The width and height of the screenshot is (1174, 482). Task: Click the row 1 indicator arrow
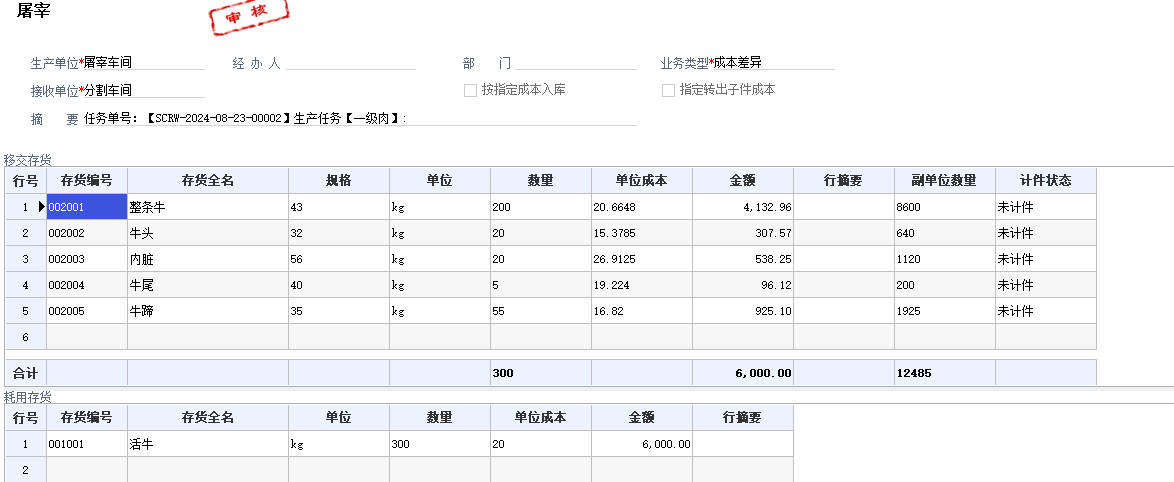click(x=41, y=207)
